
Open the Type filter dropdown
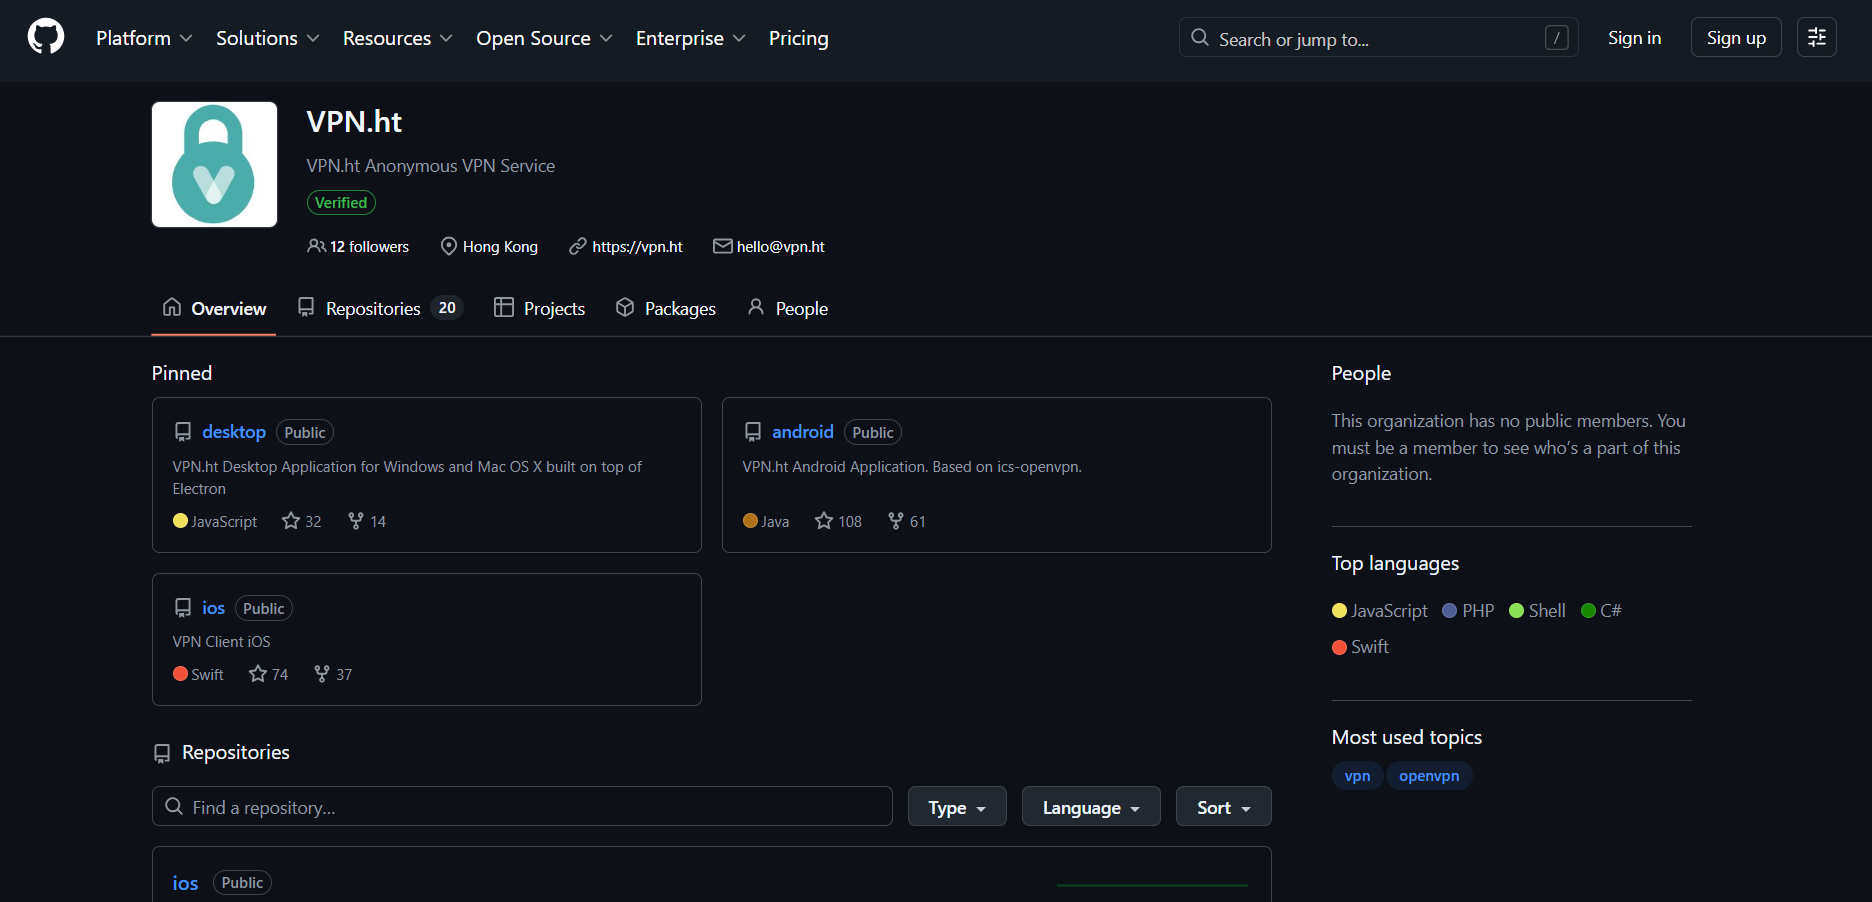pos(957,807)
